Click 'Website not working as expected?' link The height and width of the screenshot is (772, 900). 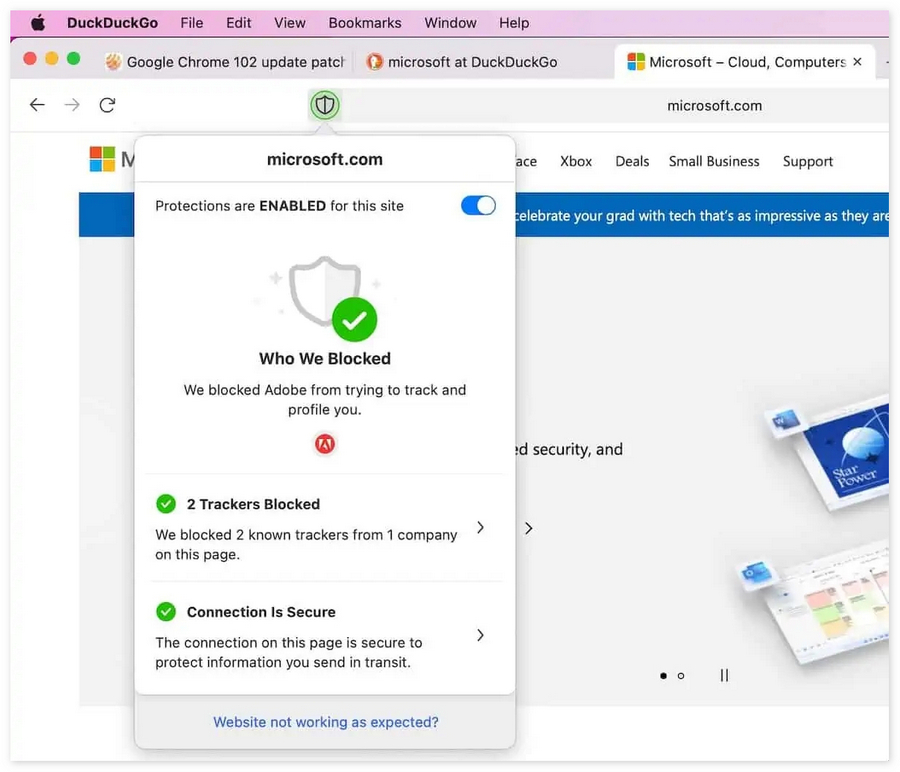click(325, 722)
